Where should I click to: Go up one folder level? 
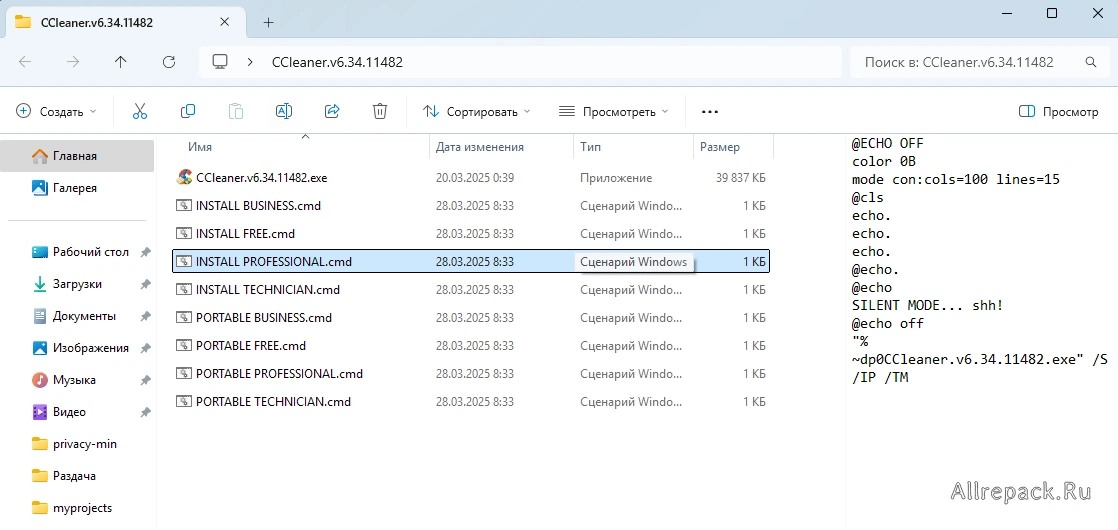coord(120,62)
